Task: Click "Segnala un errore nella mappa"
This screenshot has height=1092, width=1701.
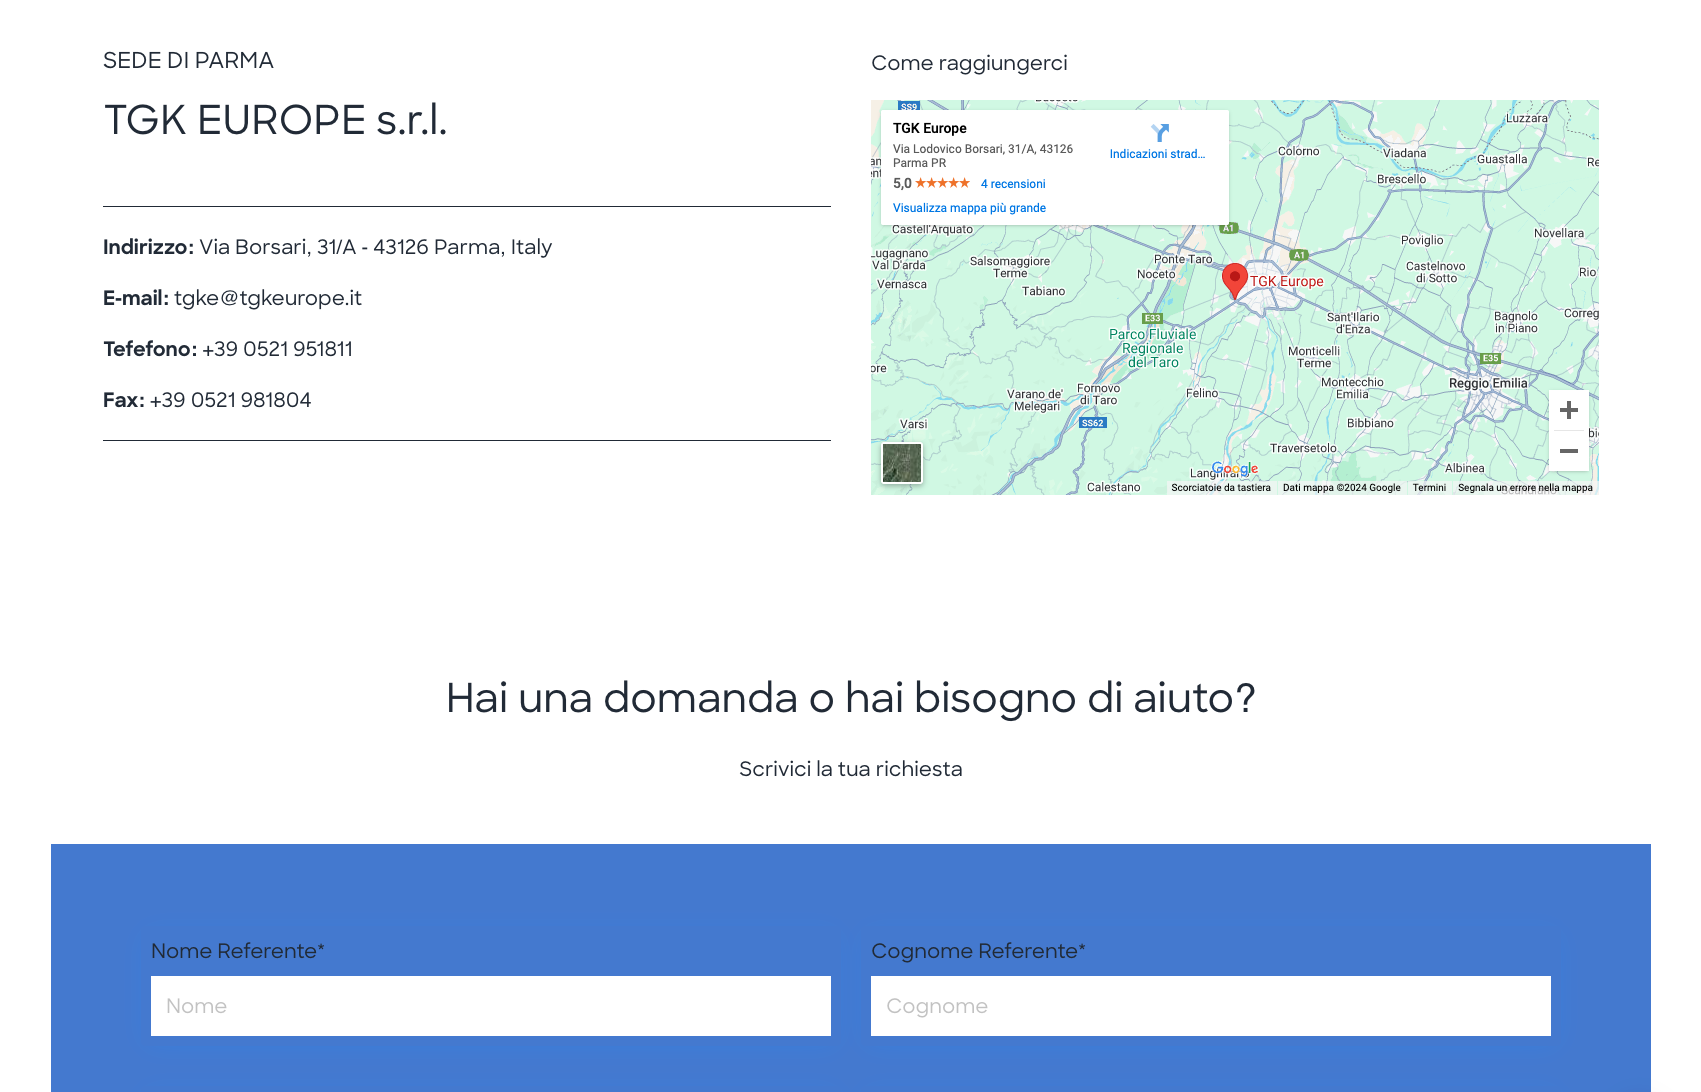Action: point(1525,488)
